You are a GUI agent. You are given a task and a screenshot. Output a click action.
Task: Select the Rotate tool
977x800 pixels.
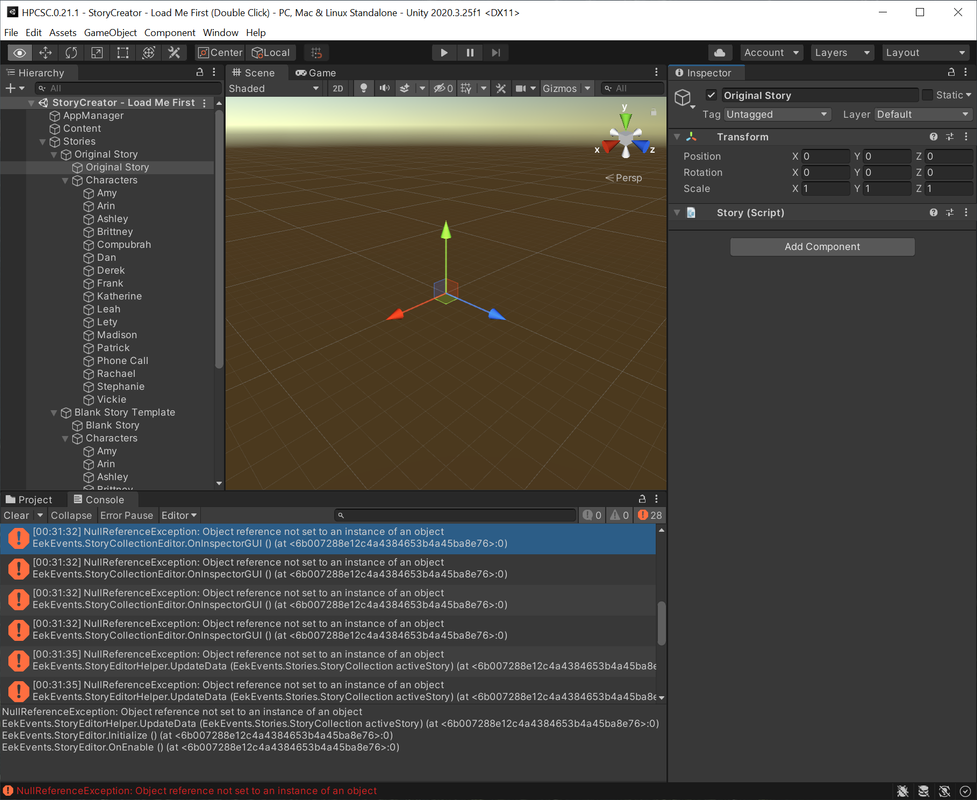[71, 53]
